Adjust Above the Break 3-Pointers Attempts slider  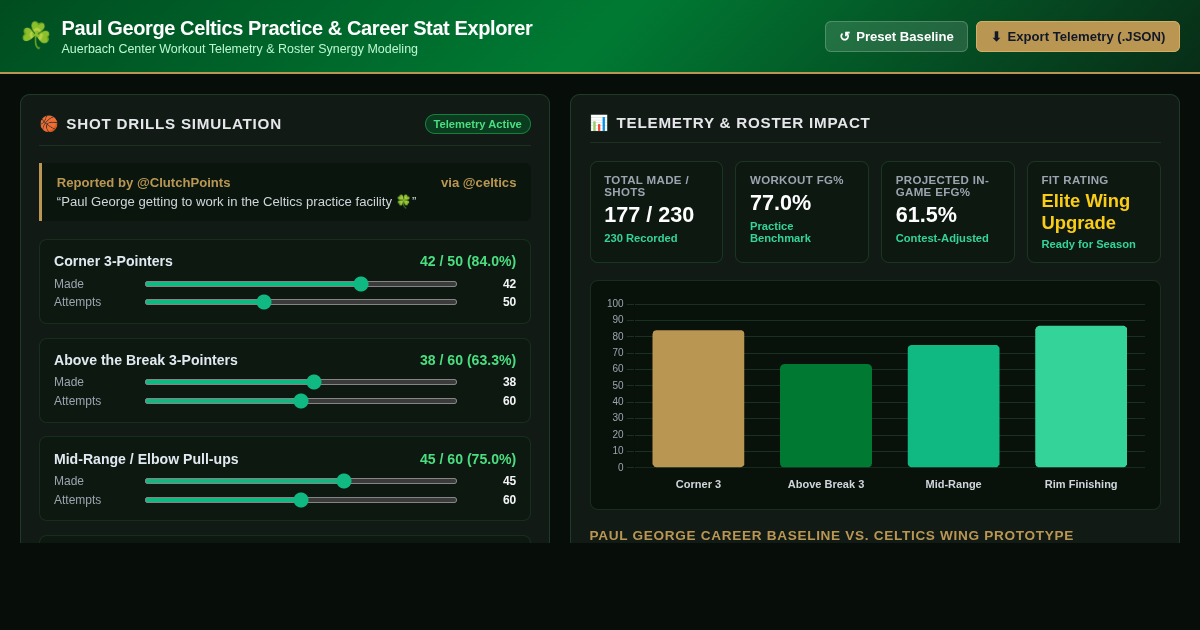point(301,401)
